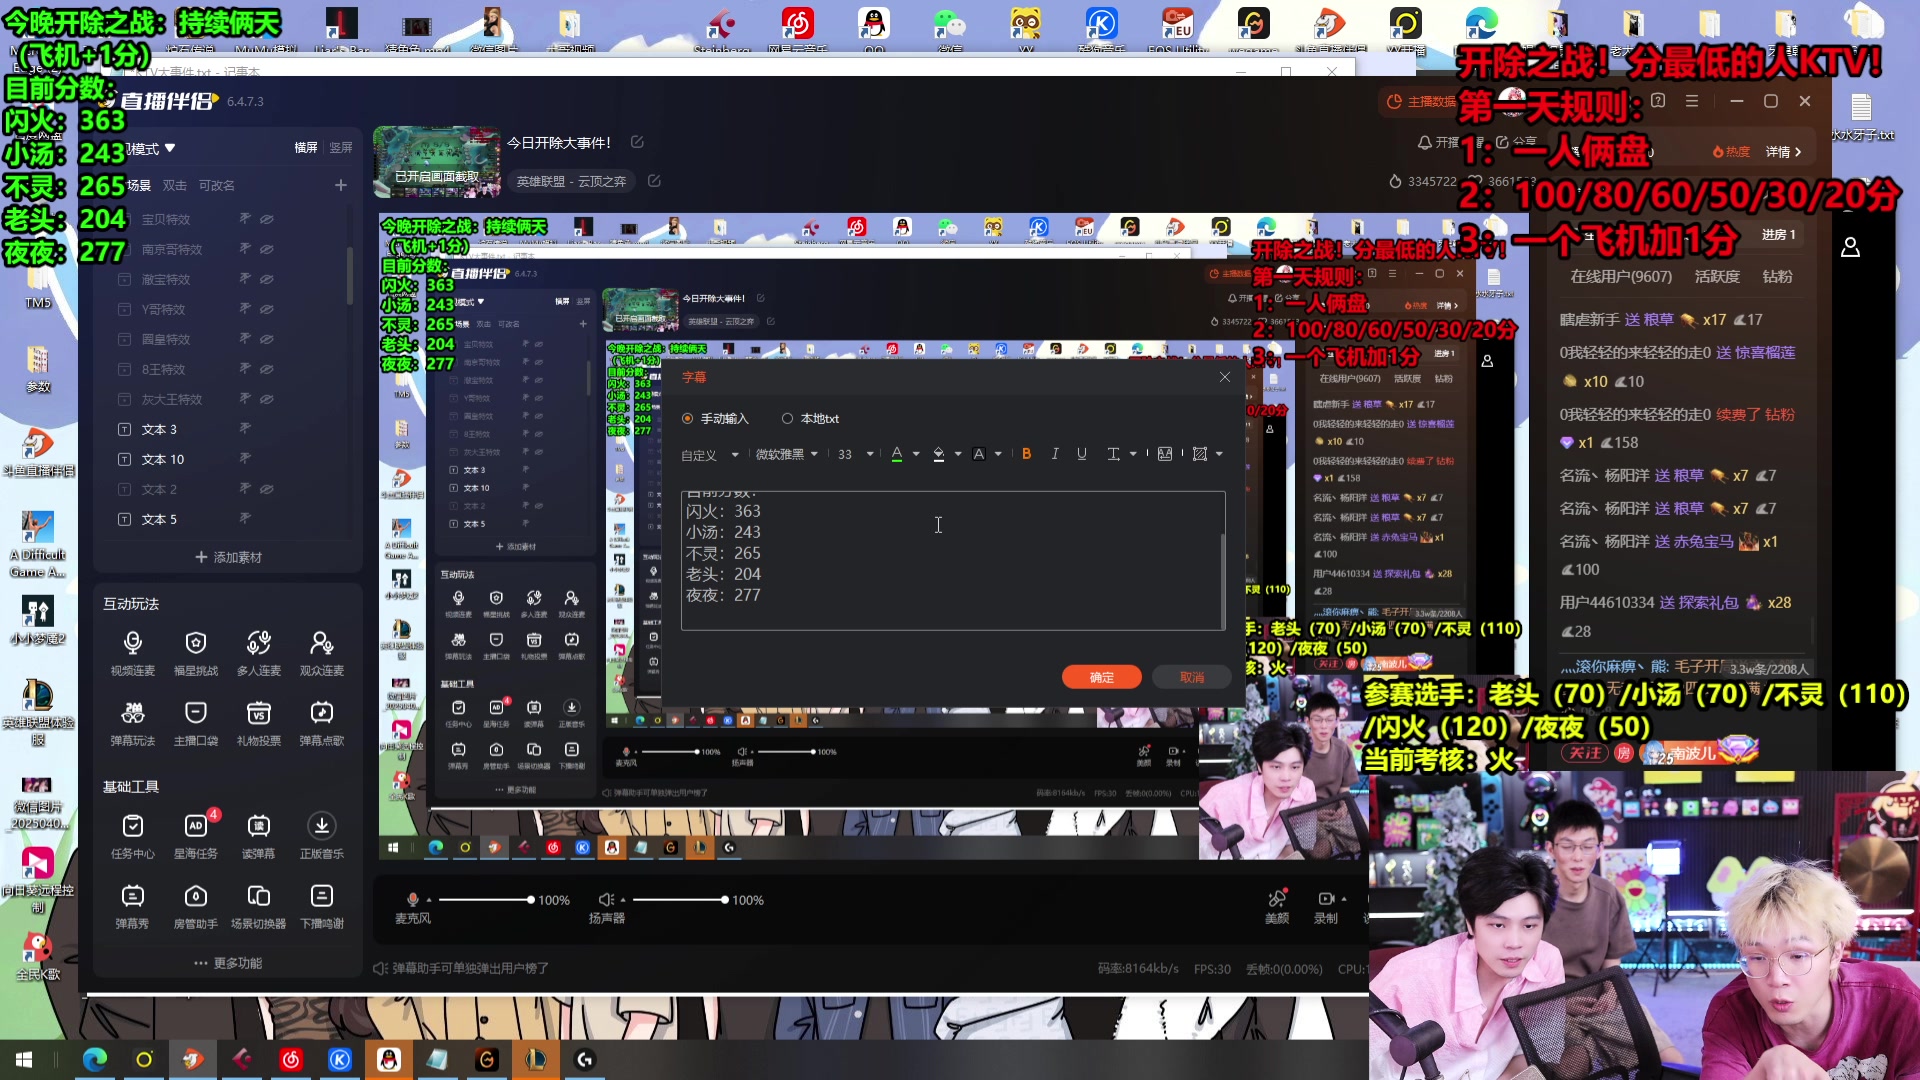Open the 模式 mode dropdown

(x=151, y=149)
